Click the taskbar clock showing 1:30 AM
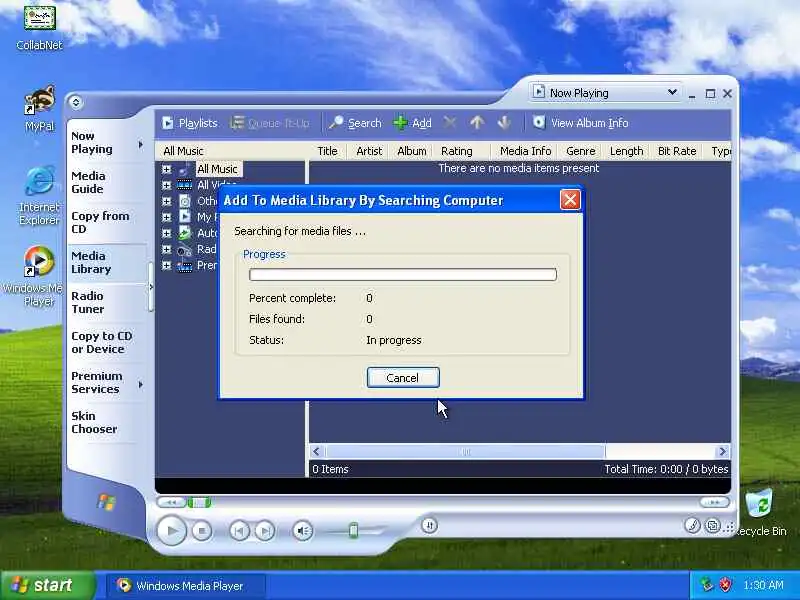 763,585
